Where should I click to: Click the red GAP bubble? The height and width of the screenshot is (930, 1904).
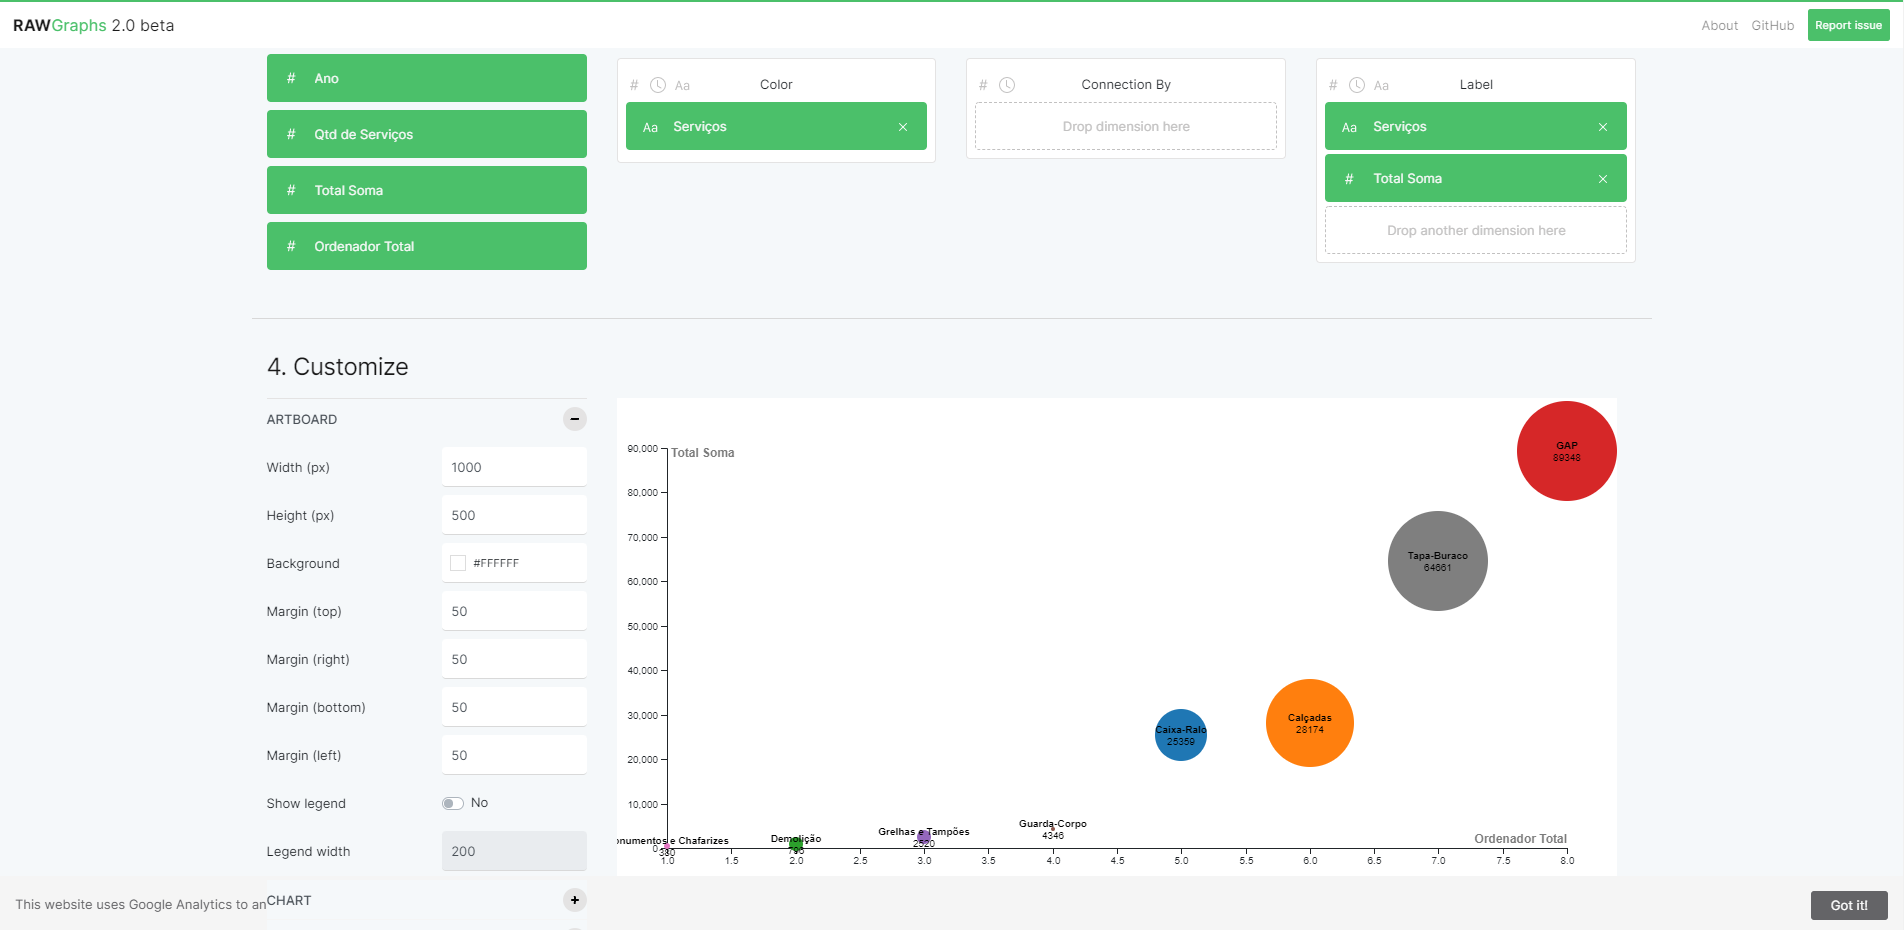(x=1566, y=451)
